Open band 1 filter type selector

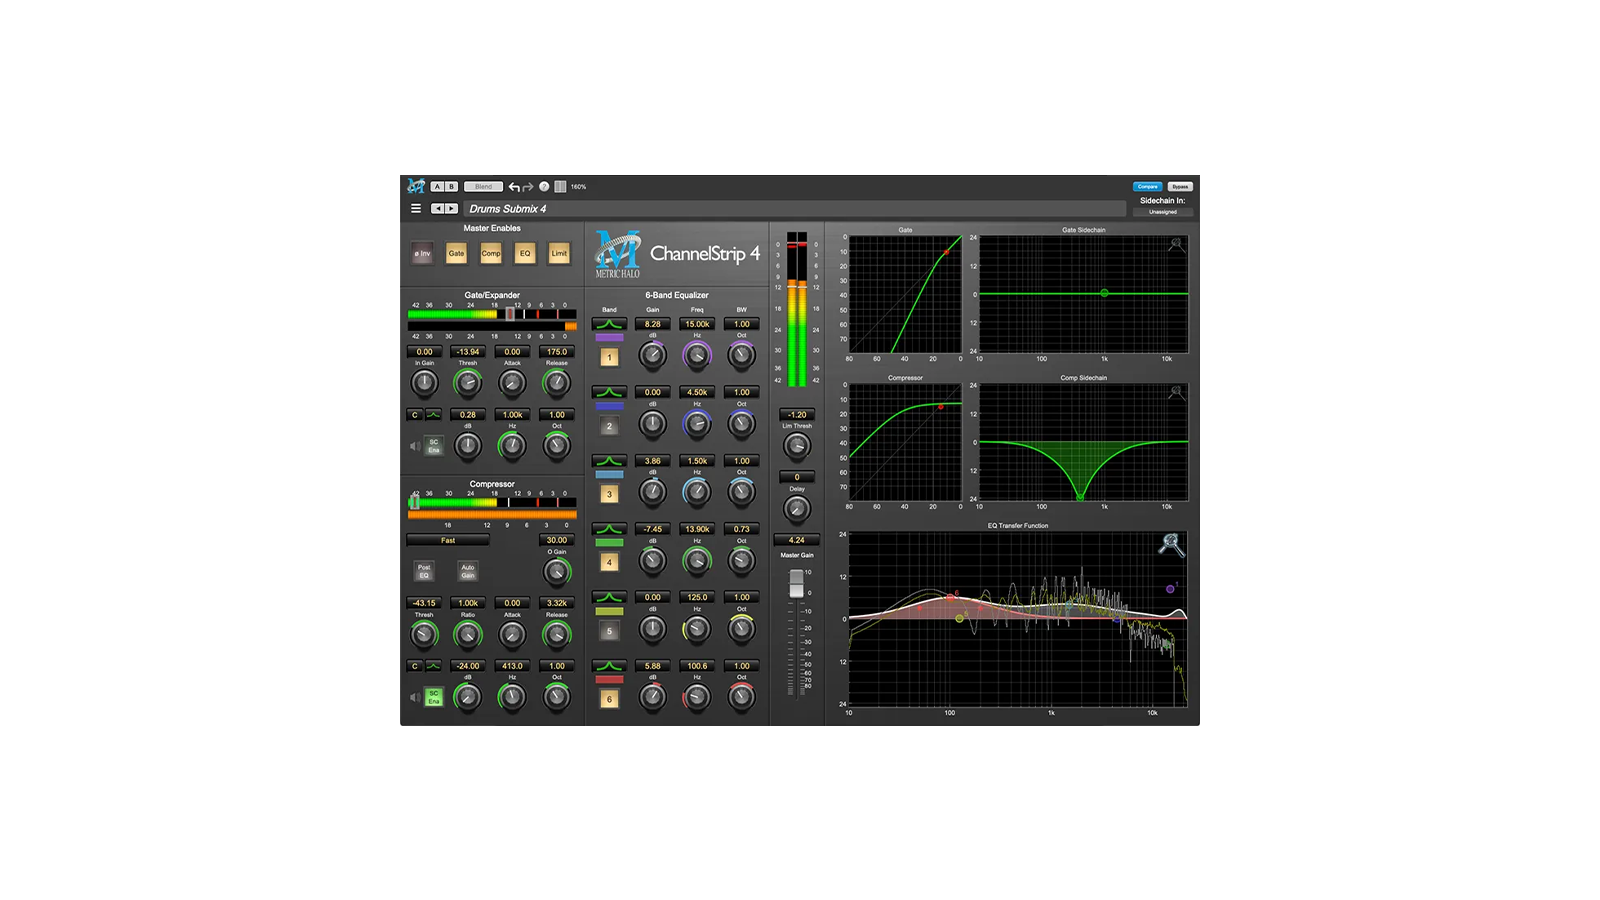click(609, 324)
